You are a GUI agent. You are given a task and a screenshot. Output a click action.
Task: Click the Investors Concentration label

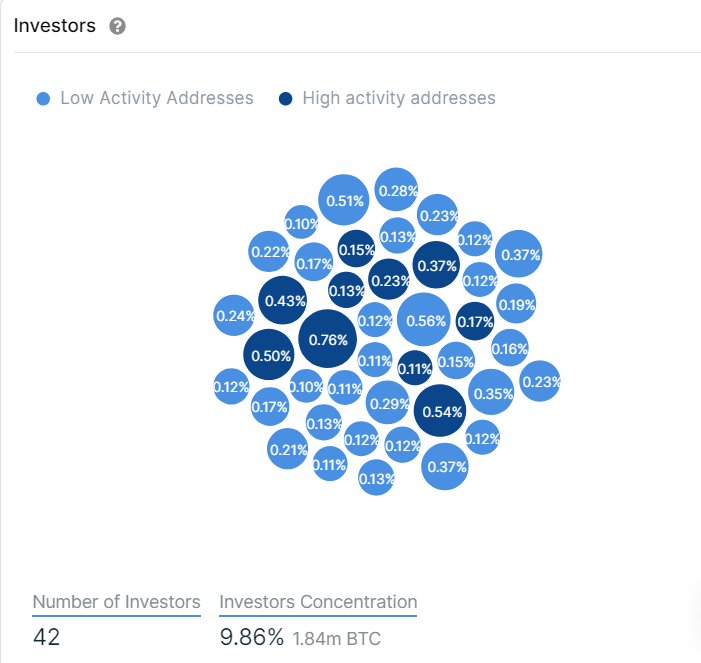318,602
